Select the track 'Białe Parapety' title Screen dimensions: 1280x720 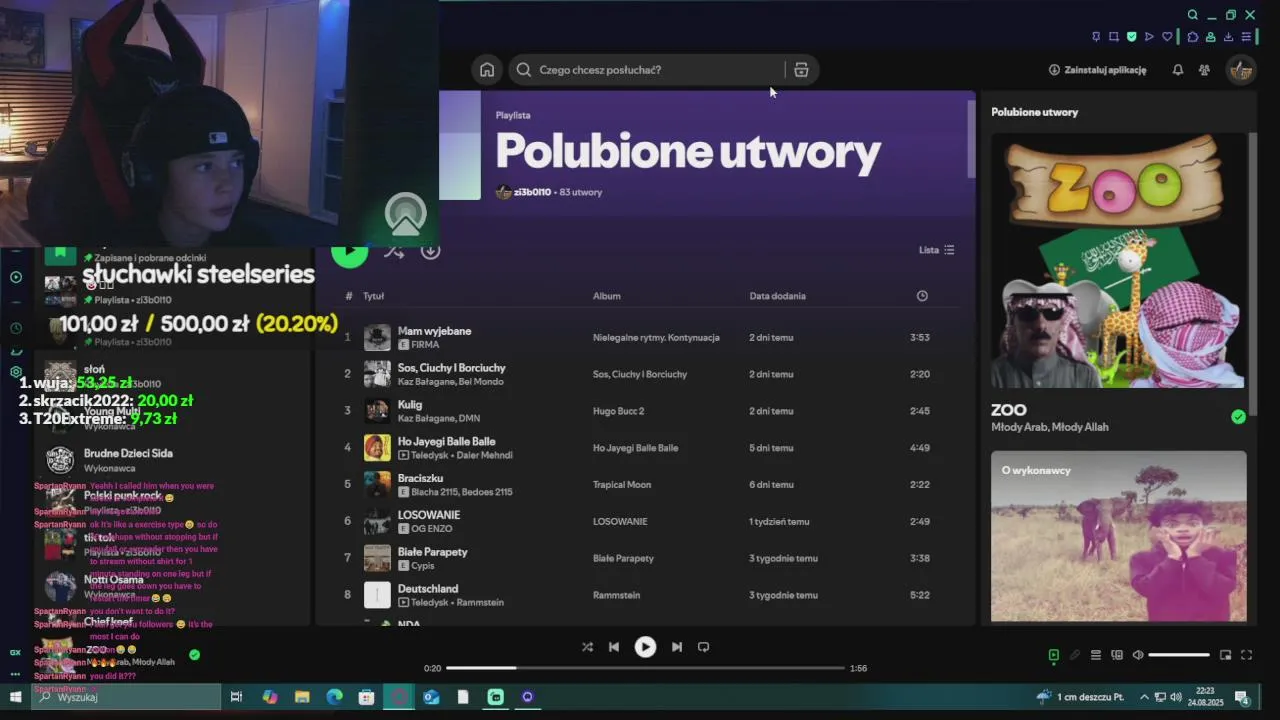tap(432, 552)
